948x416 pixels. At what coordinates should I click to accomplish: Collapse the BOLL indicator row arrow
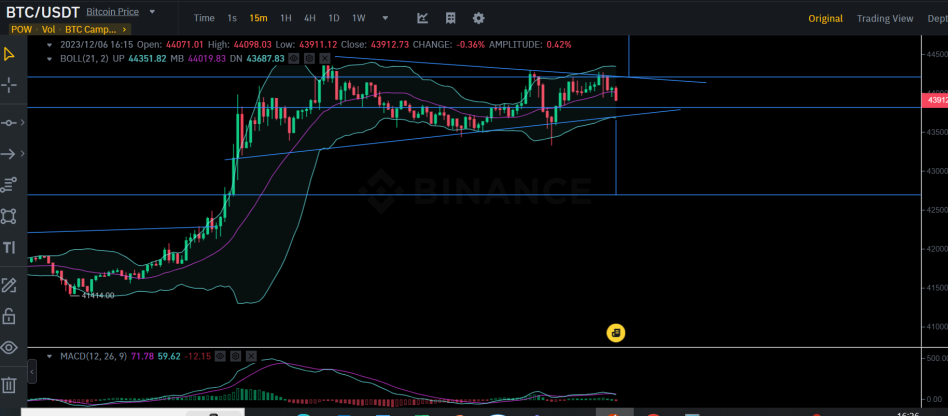click(x=50, y=59)
